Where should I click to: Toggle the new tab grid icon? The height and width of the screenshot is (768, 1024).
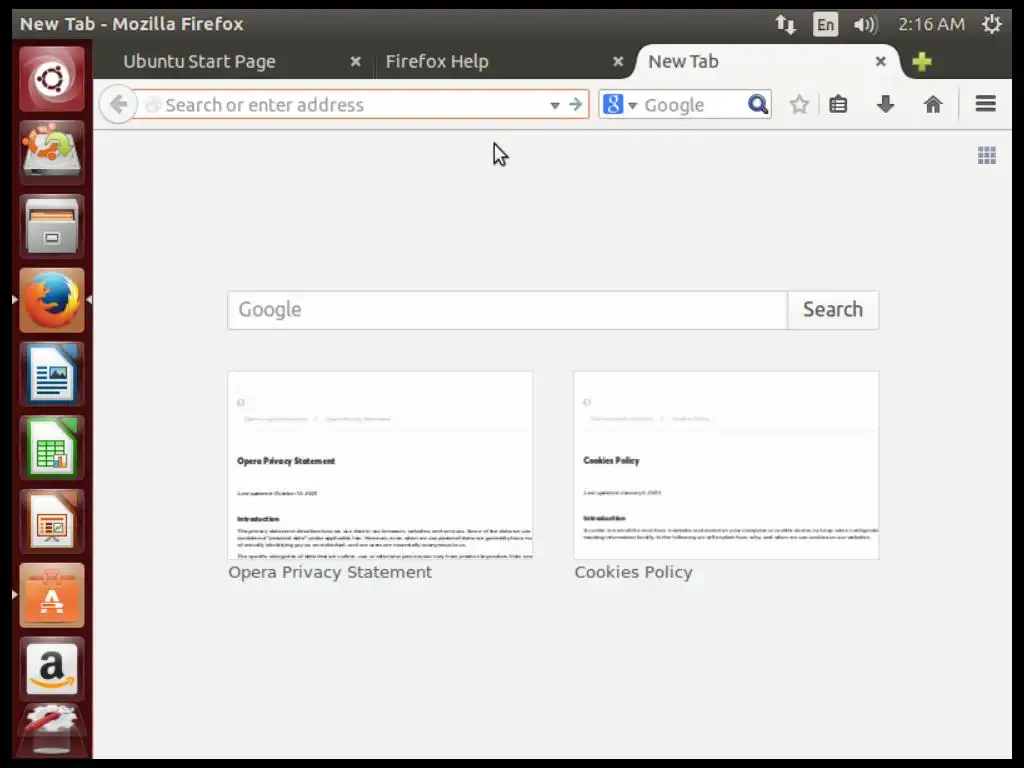pyautogui.click(x=987, y=155)
